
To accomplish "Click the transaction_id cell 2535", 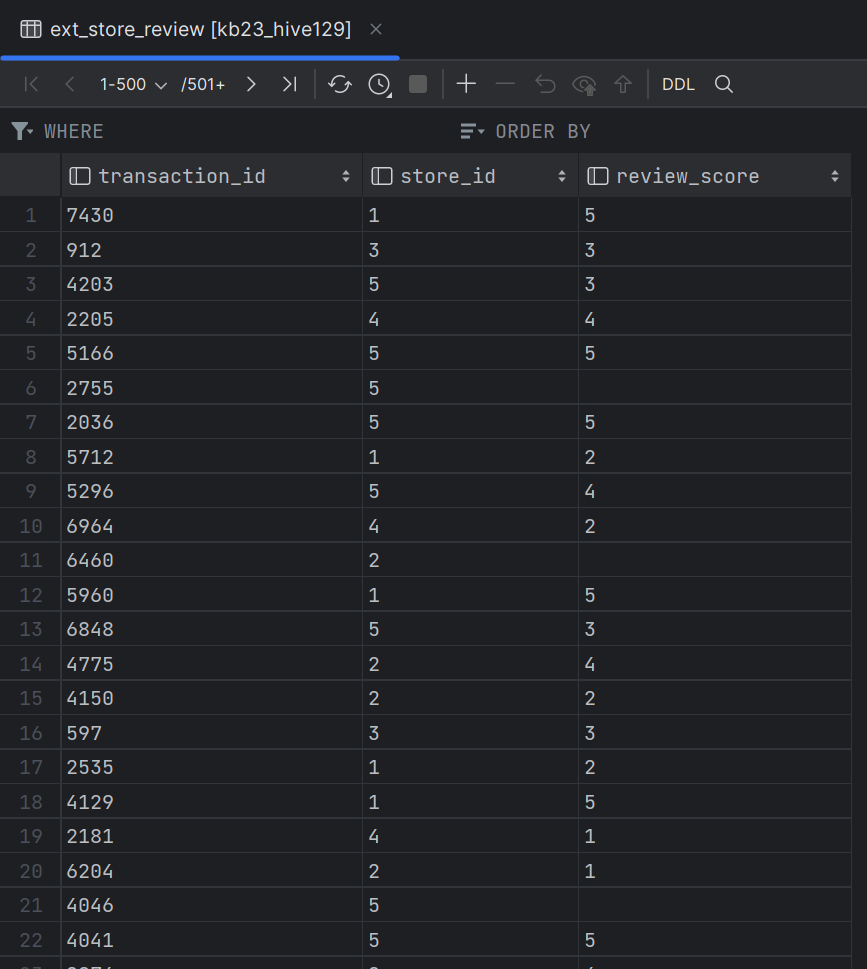I will [211, 767].
